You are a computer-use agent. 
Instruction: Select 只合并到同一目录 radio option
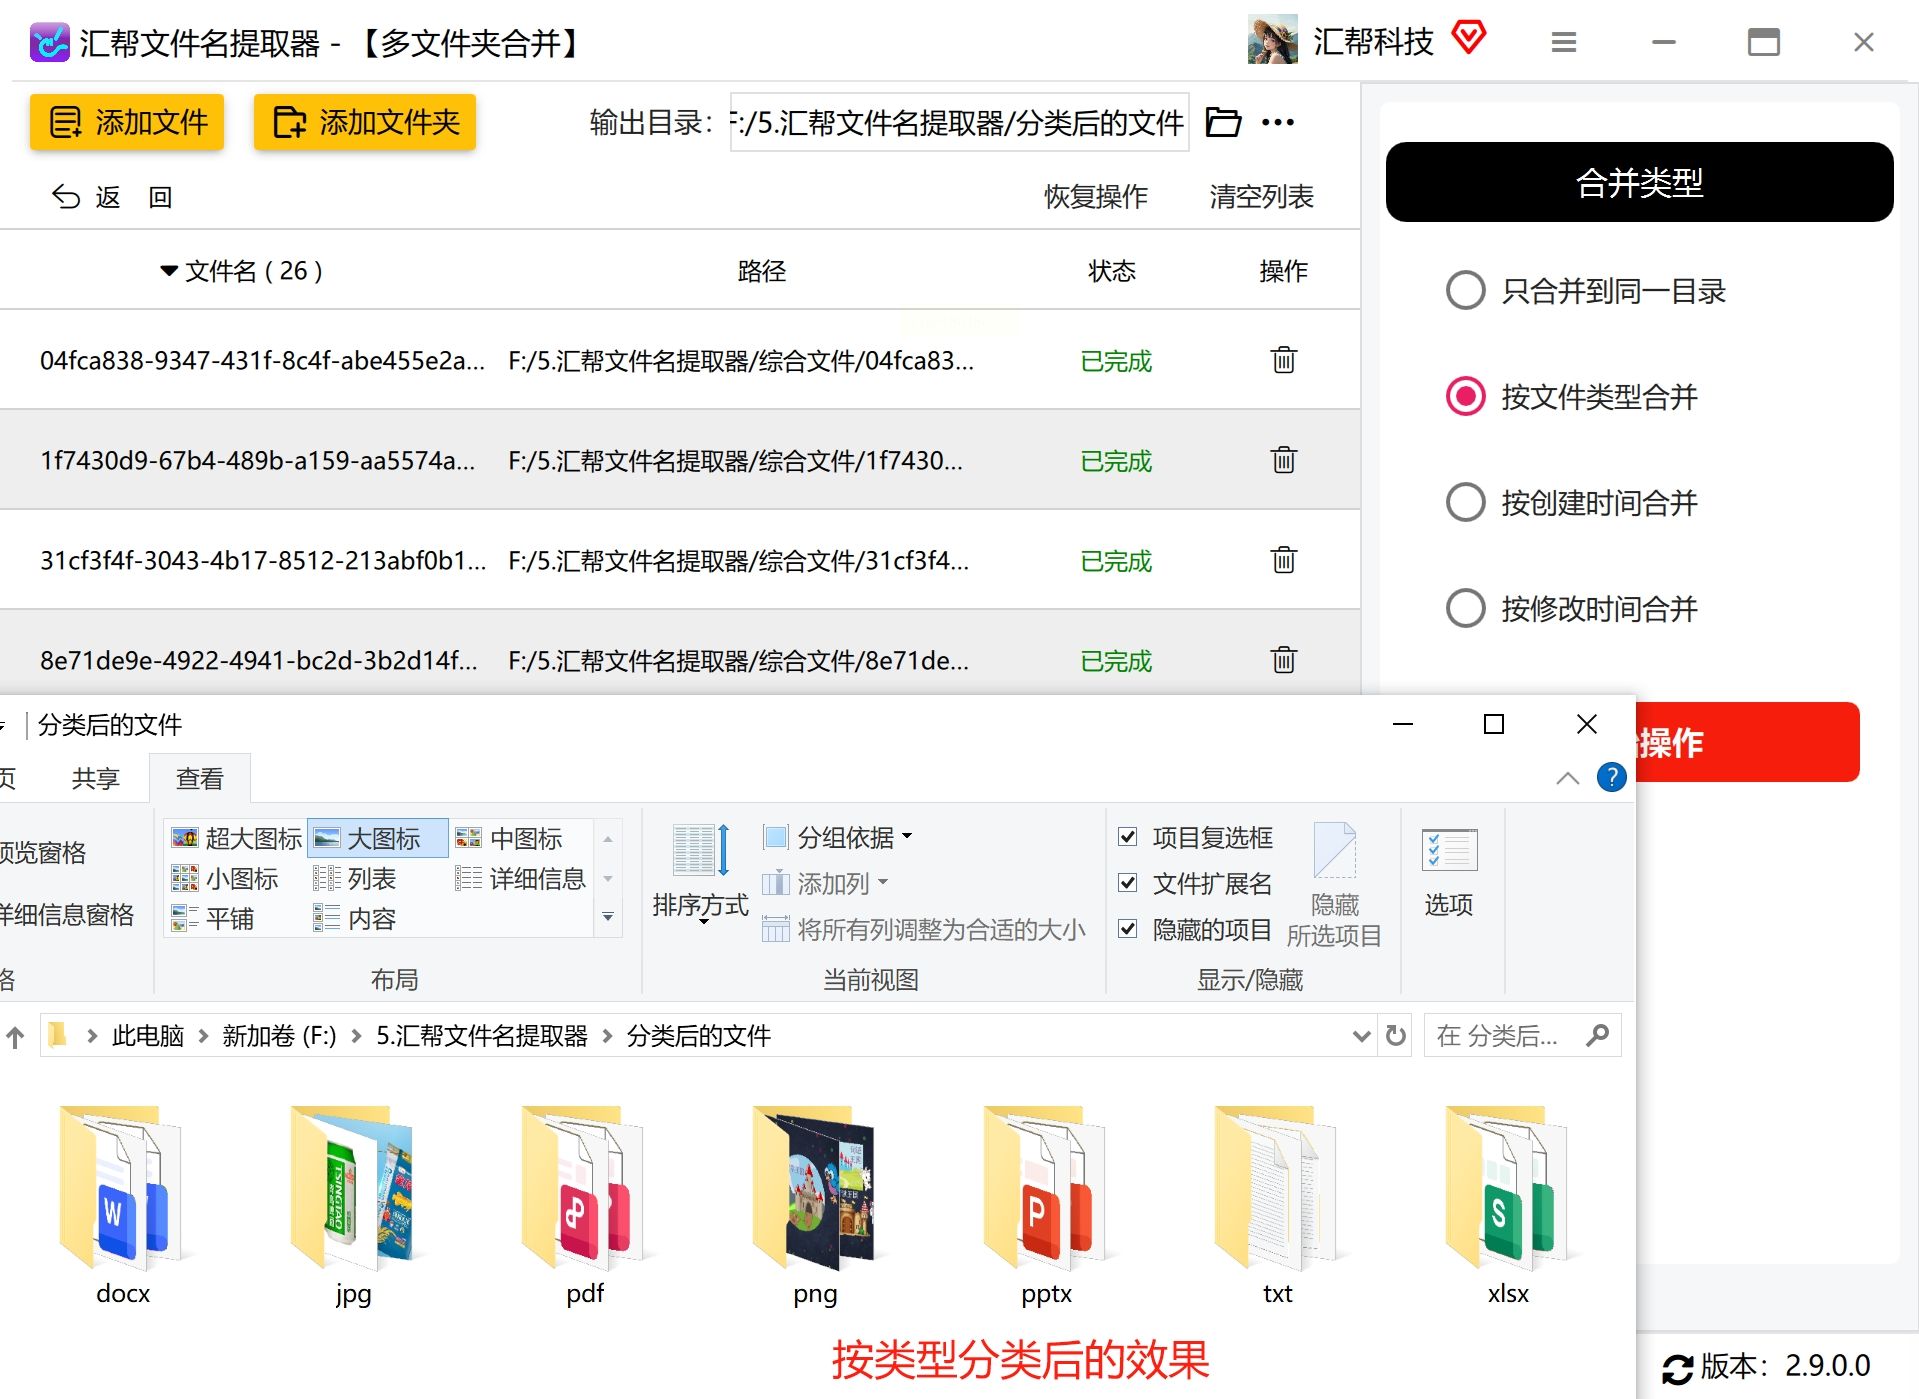[x=1465, y=291]
